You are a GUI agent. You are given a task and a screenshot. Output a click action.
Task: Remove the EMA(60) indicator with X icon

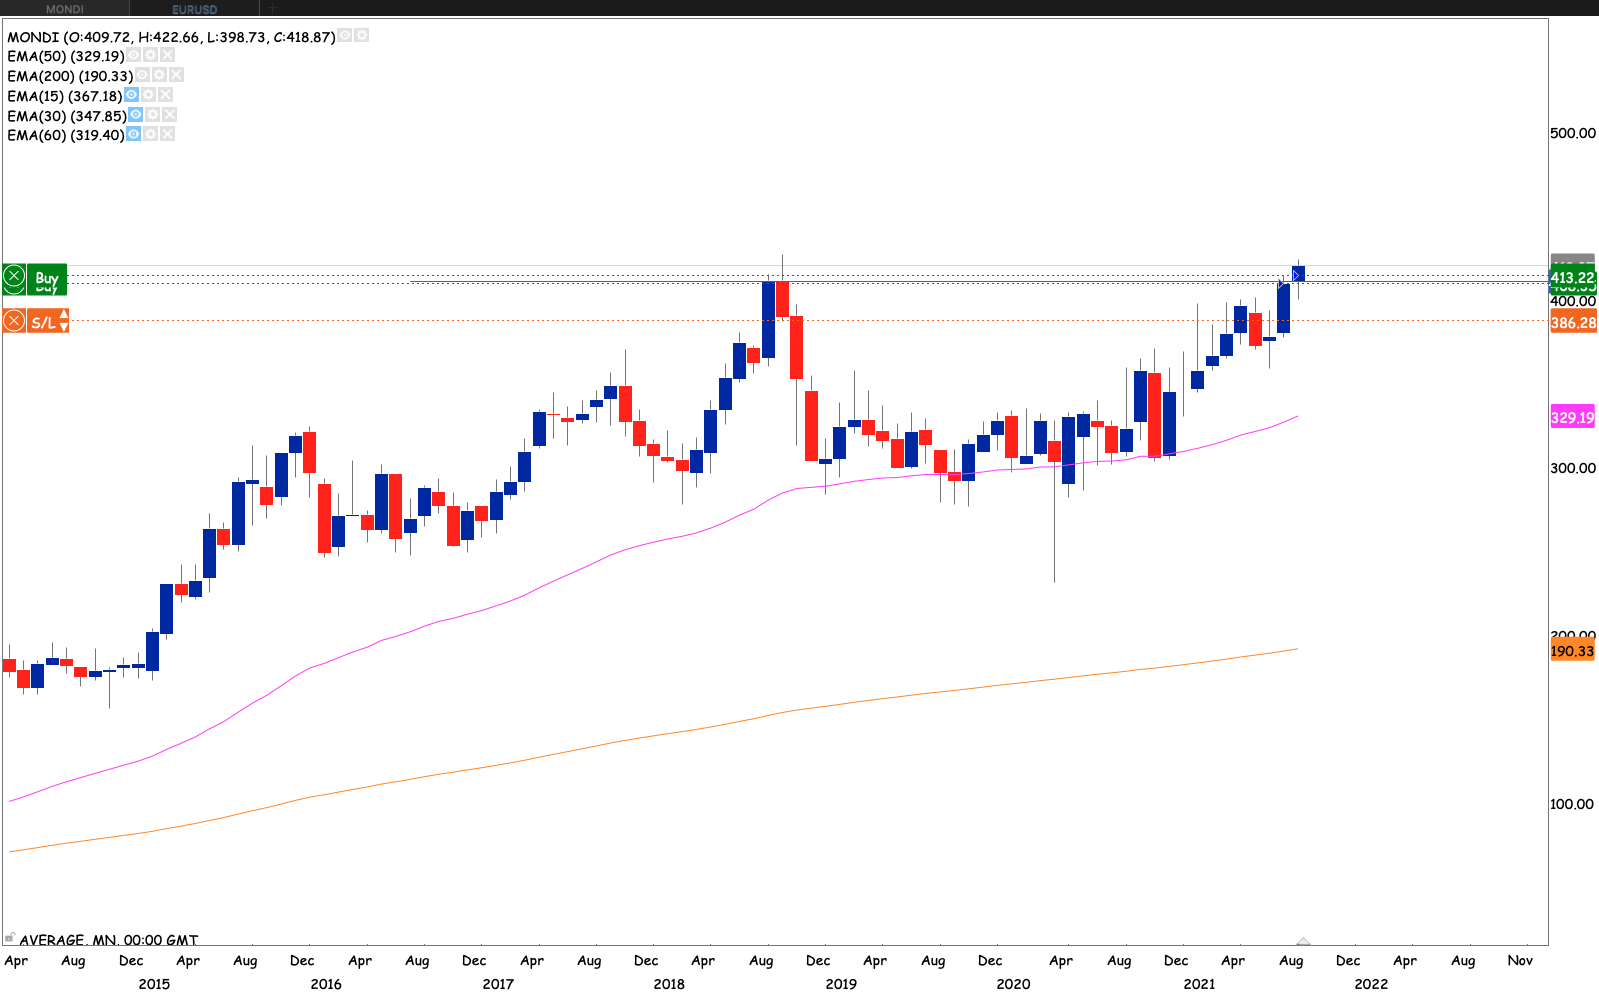tap(168, 134)
